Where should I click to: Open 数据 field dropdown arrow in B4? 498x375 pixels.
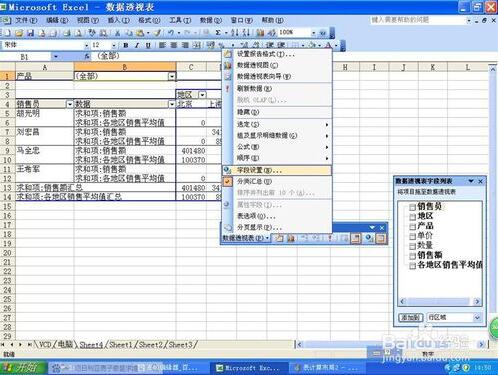[x=171, y=104]
